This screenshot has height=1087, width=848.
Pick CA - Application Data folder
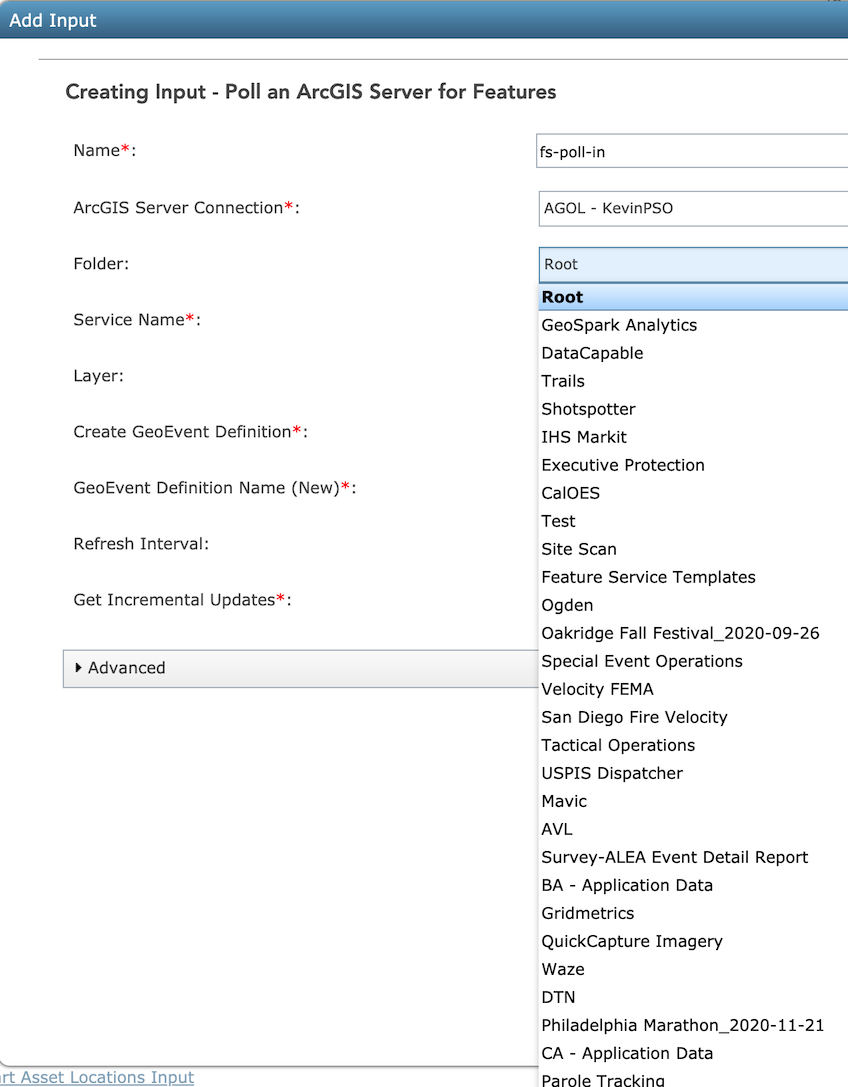(693, 1053)
